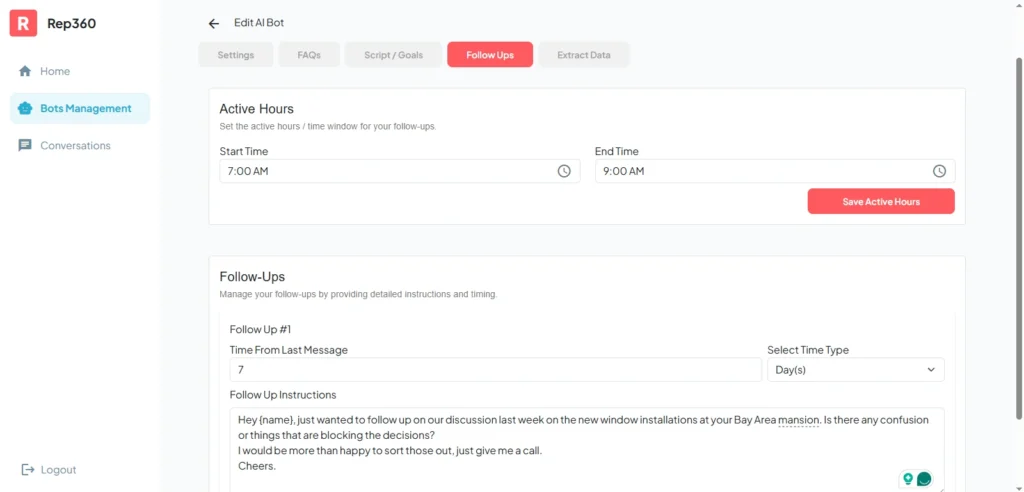Click the green smiley assistant icon

pos(924,479)
